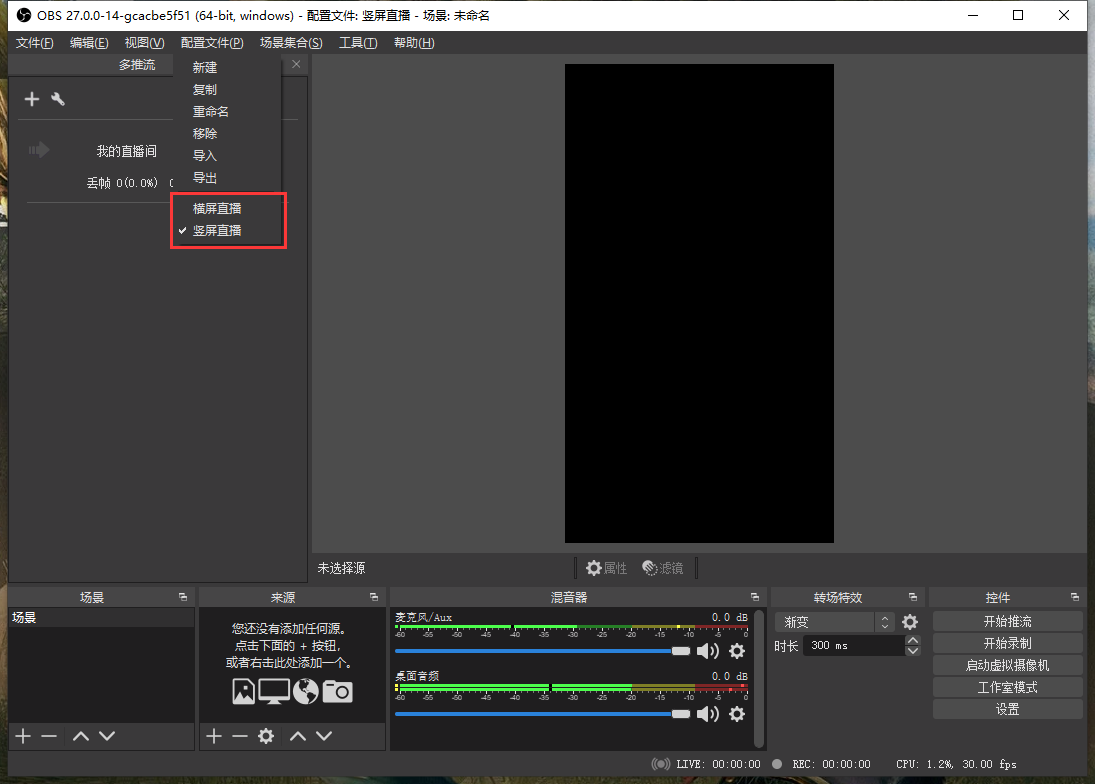Open 麦克风/Aux audio settings gear
This screenshot has width=1095, height=784.
pos(737,651)
